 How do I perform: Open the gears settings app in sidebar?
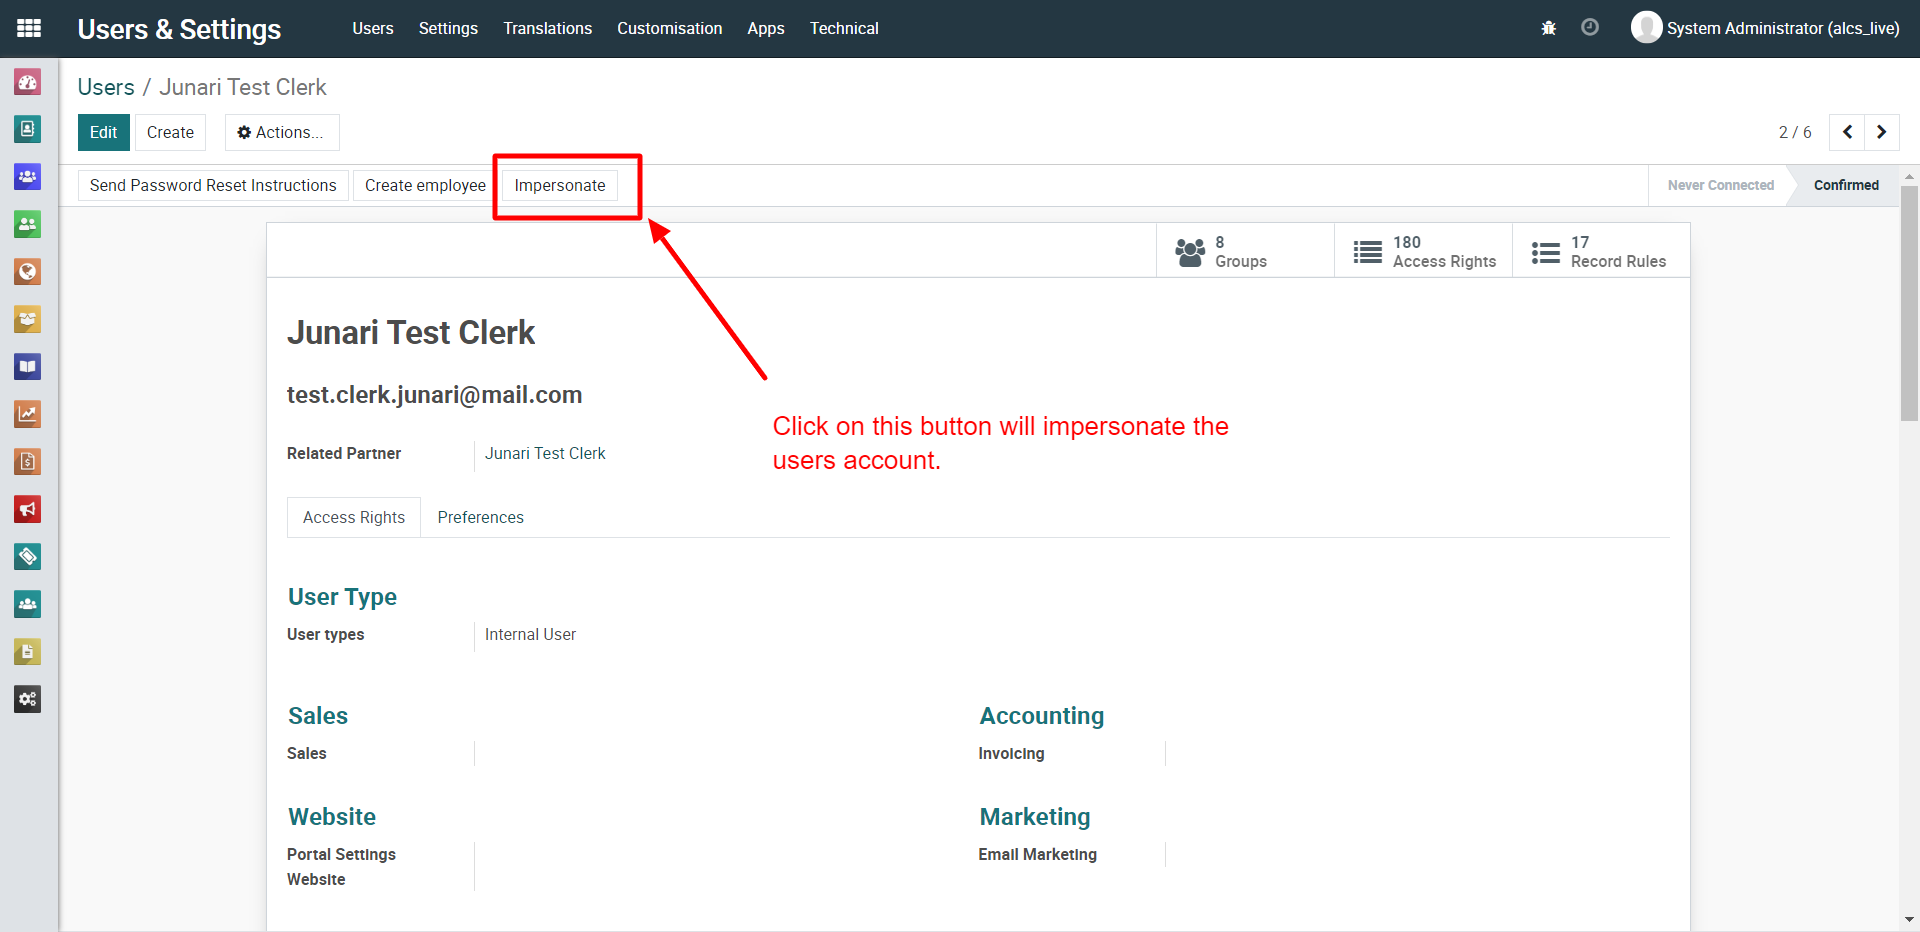click(28, 699)
